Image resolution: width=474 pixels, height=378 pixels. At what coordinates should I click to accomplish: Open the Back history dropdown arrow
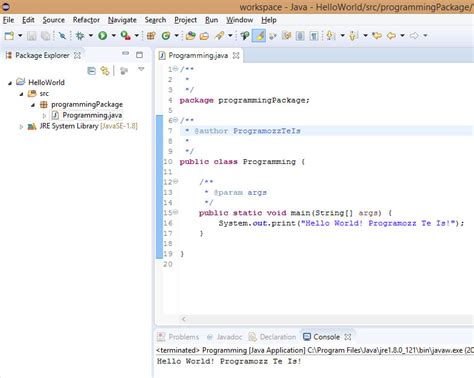point(402,35)
